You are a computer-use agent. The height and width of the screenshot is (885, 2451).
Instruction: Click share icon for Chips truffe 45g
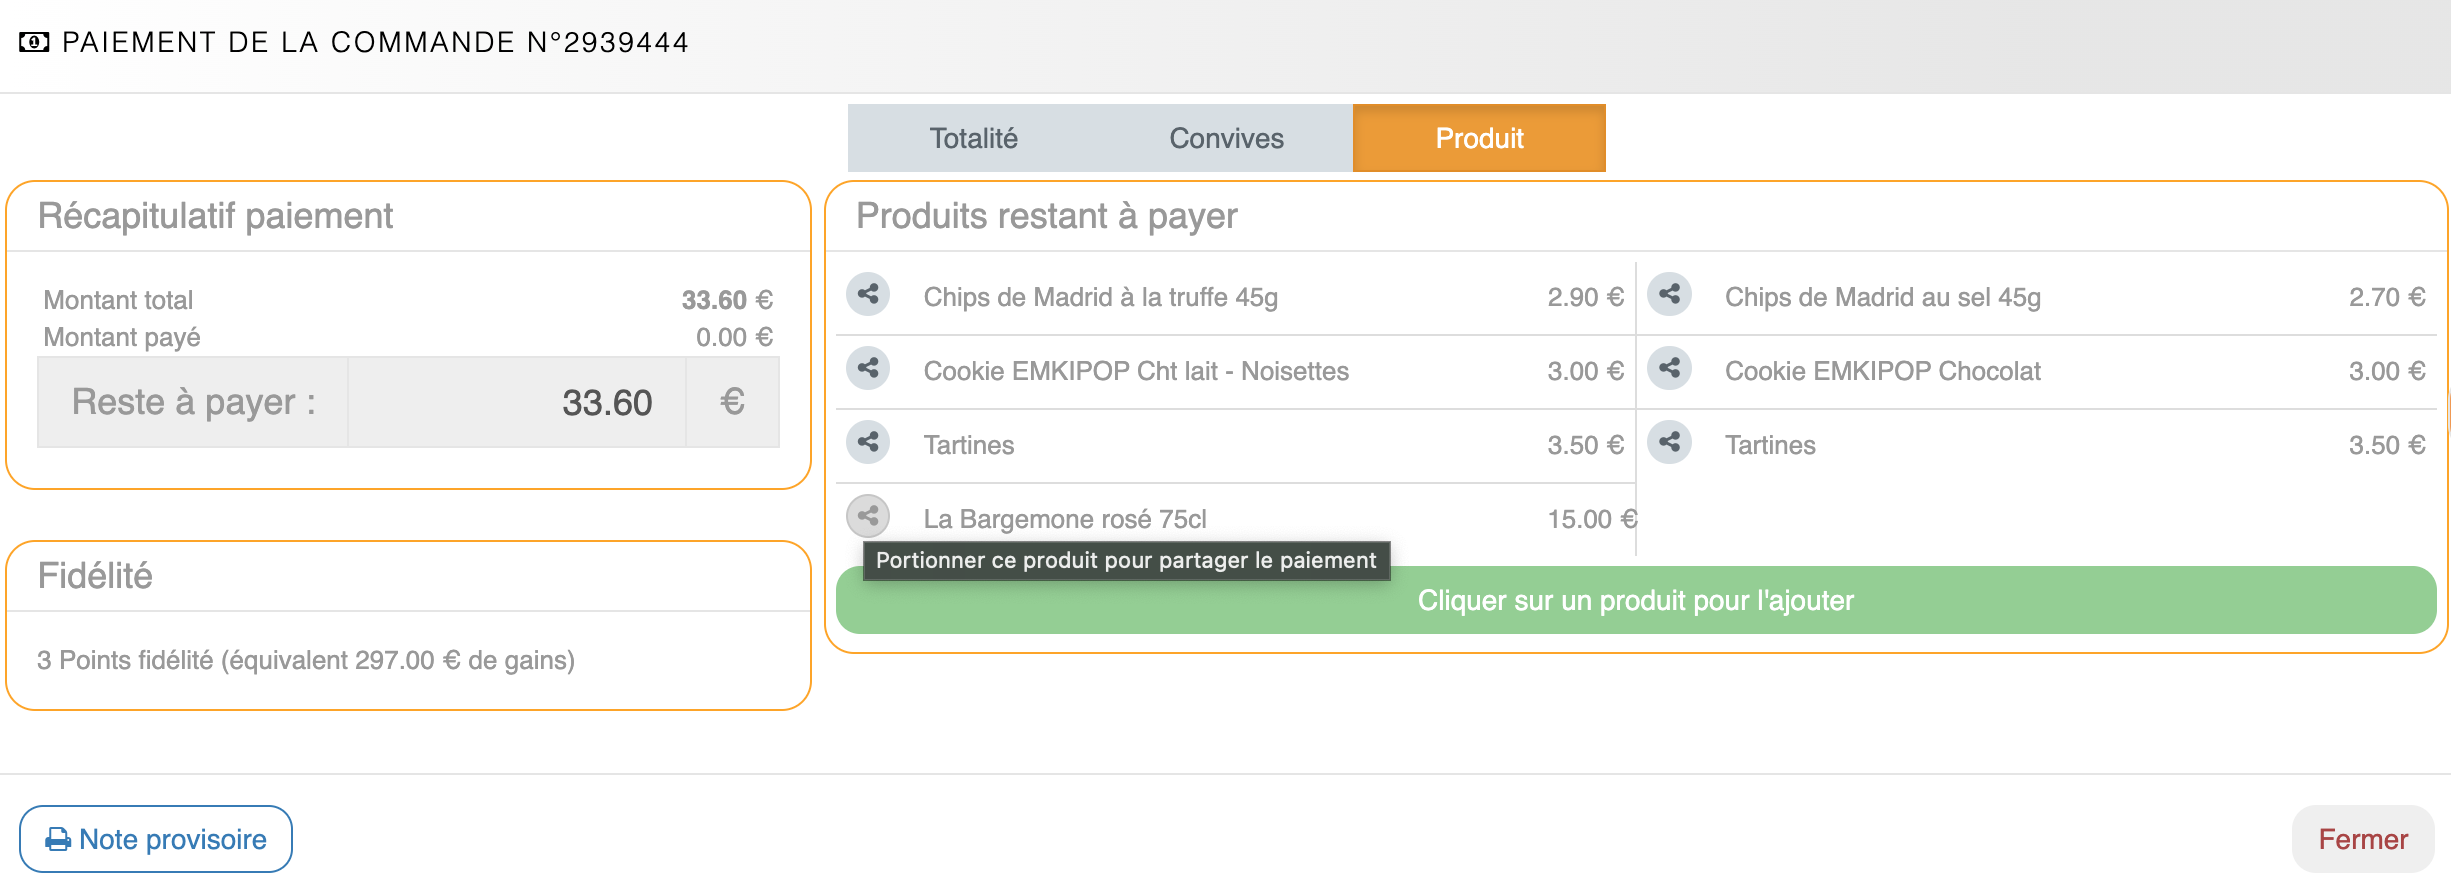tap(868, 294)
